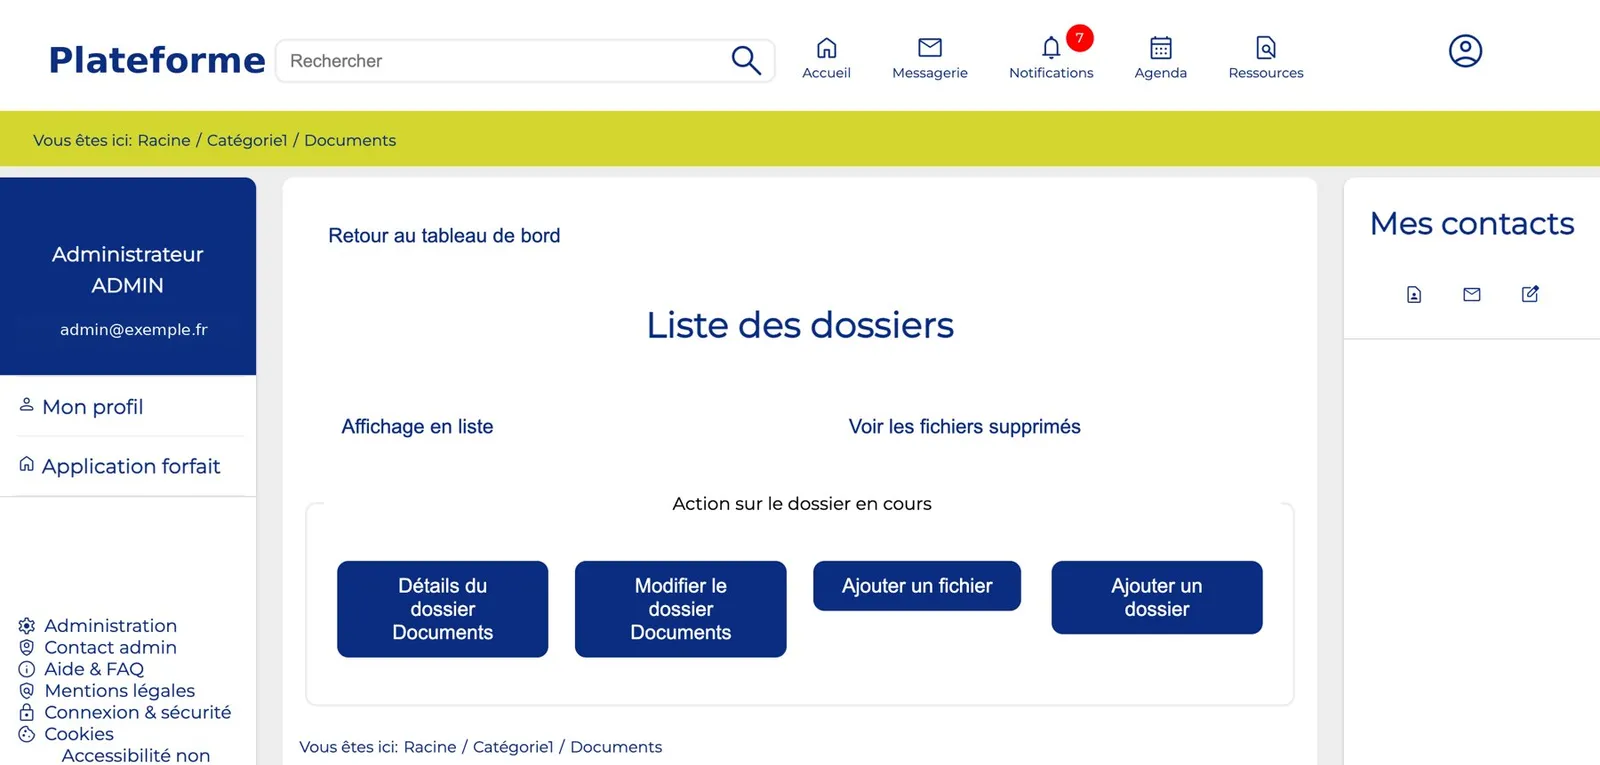
Task: Click Racine in bottom breadcrumb
Action: click(430, 747)
